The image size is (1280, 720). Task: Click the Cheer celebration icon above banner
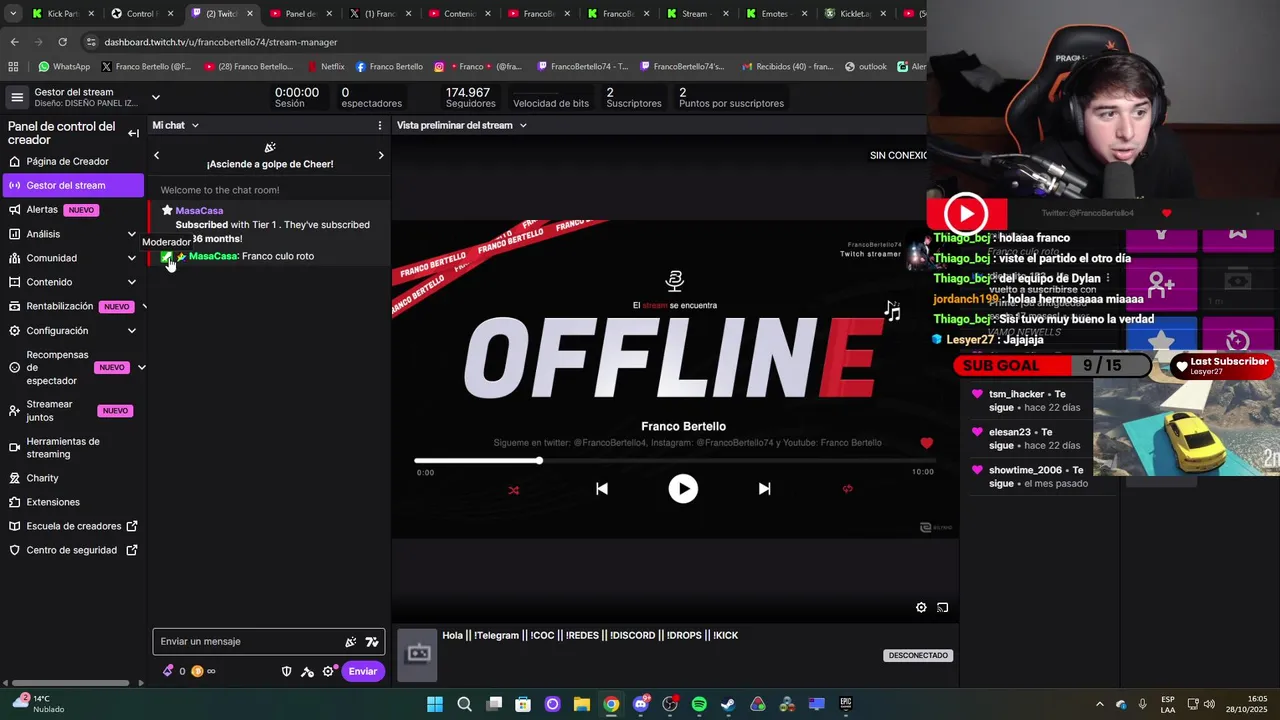click(x=270, y=147)
